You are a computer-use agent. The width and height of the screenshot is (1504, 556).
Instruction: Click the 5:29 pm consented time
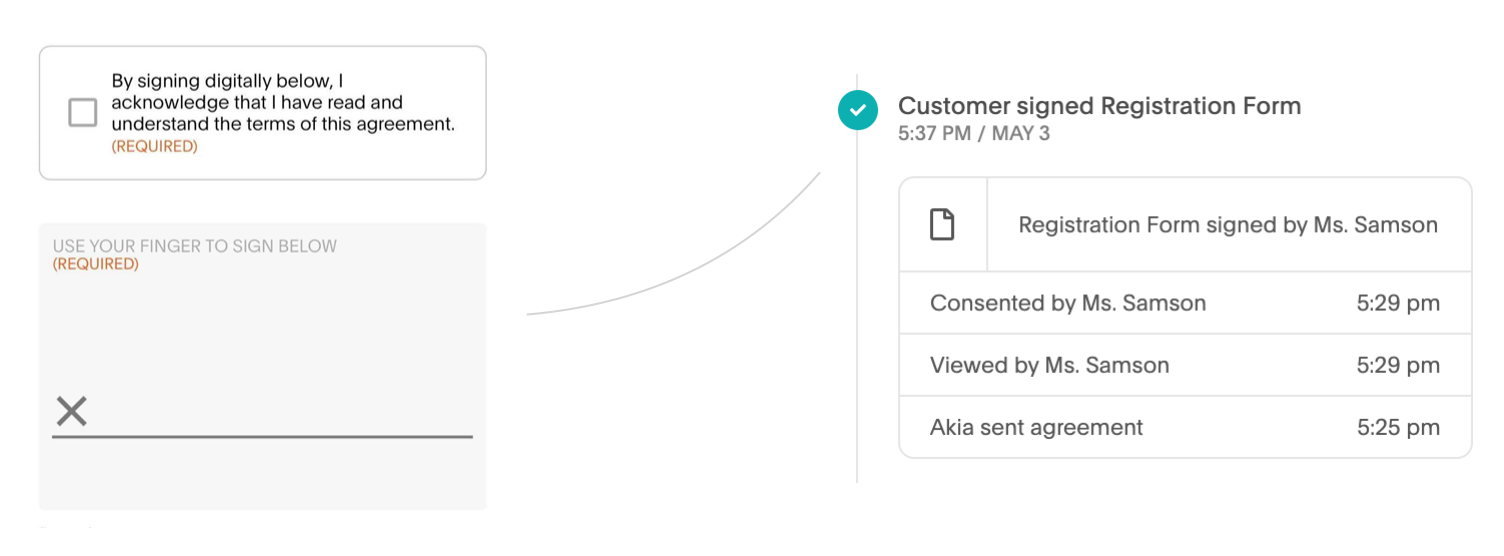[x=1397, y=303]
